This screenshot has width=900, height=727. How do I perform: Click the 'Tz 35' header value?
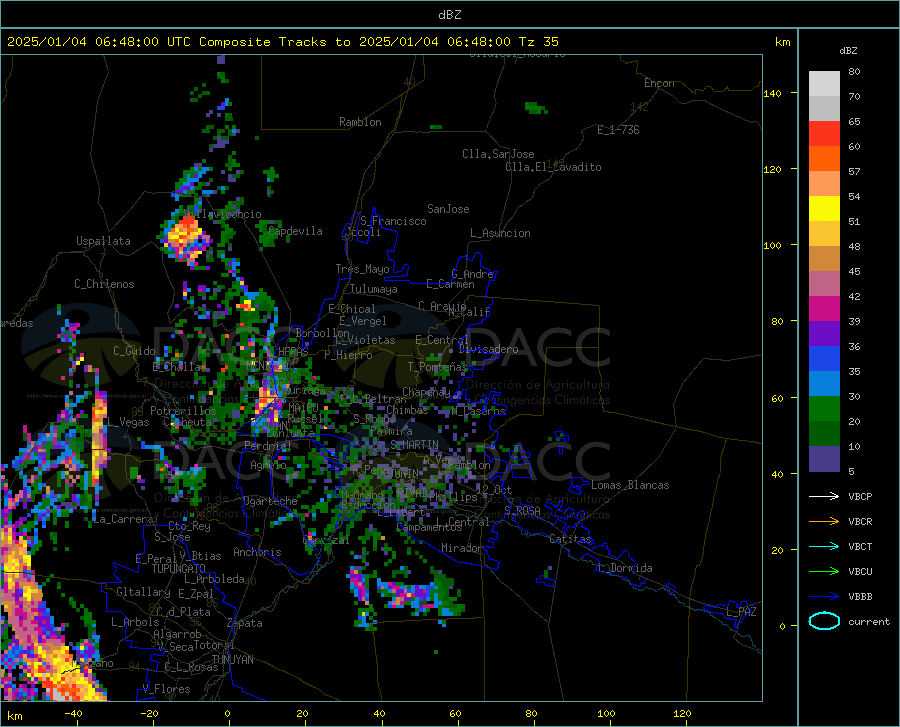[538, 42]
